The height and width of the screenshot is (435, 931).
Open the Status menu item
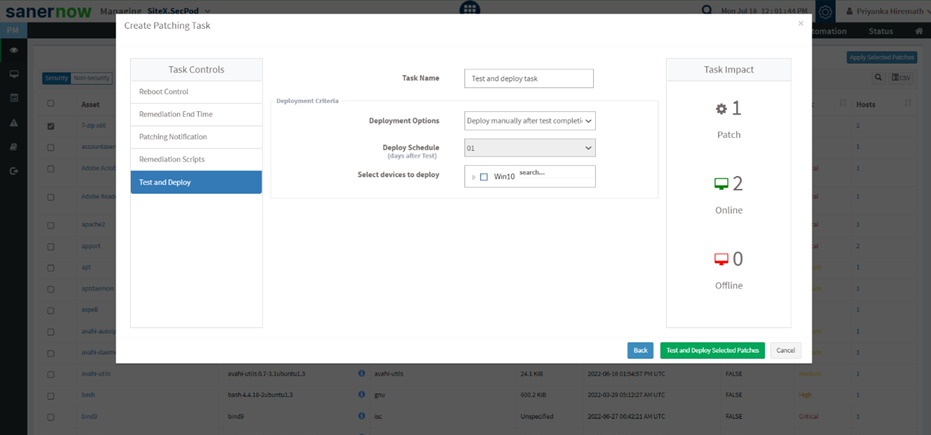(x=880, y=31)
